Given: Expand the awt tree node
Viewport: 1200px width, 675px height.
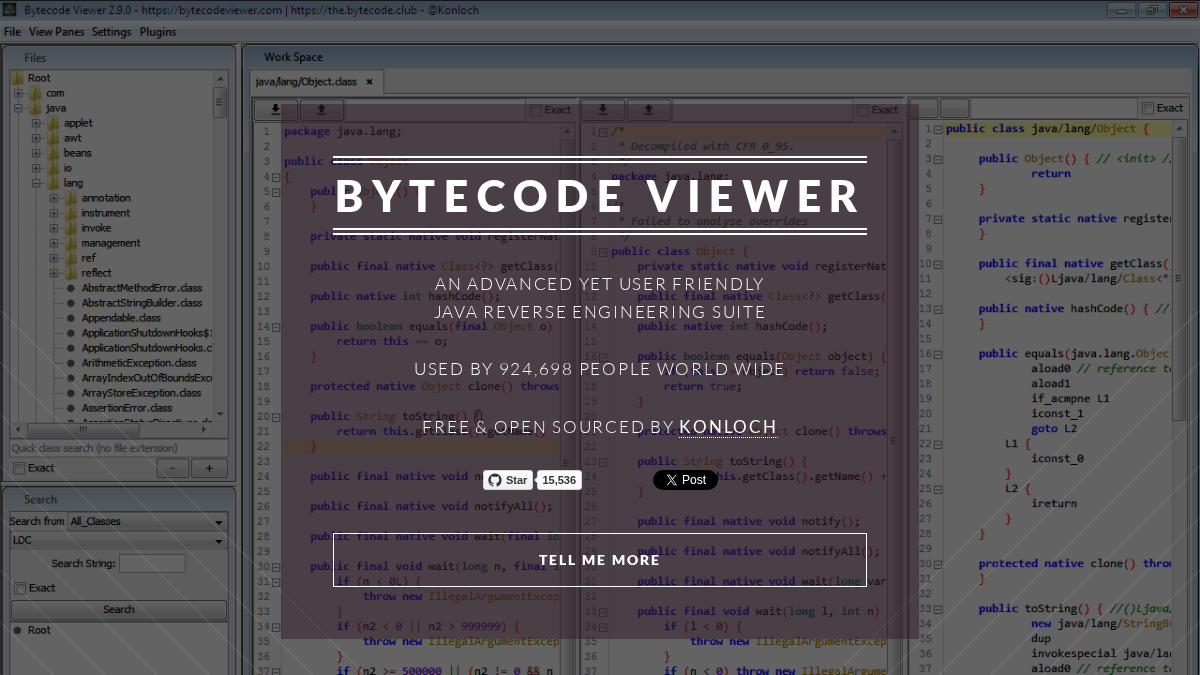Looking at the screenshot, I should [x=36, y=138].
